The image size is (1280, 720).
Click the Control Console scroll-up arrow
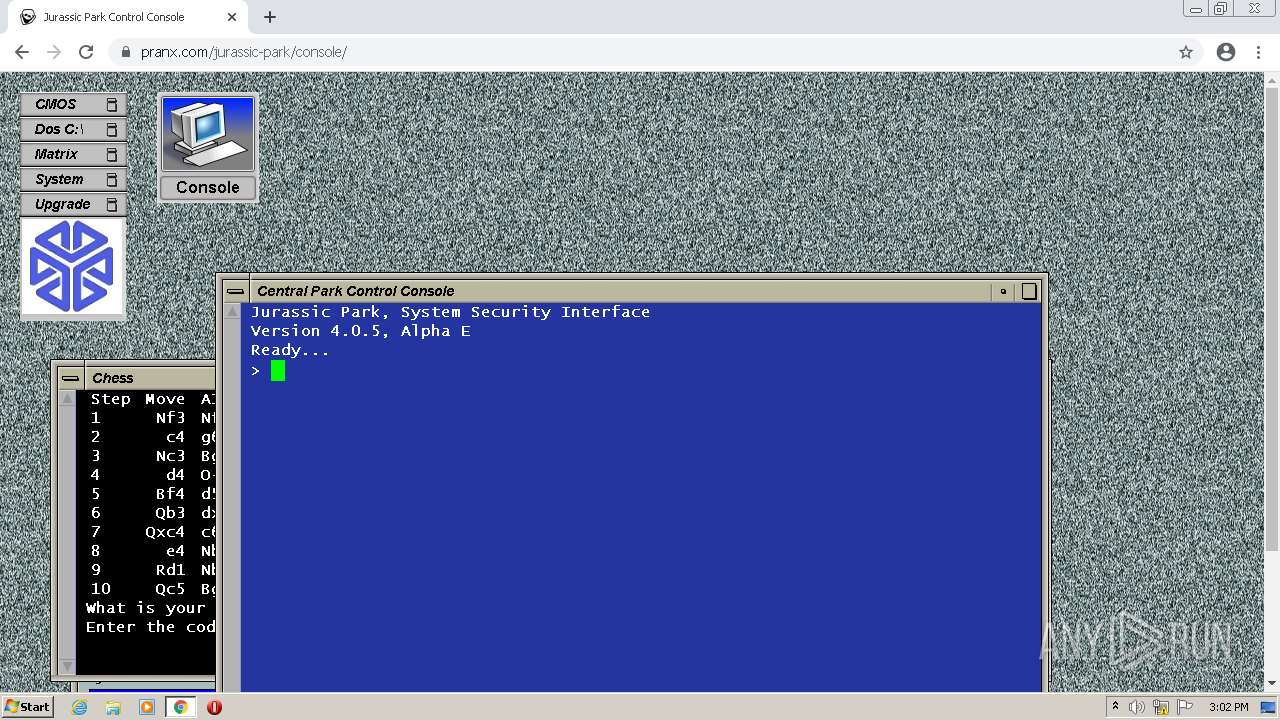pyautogui.click(x=232, y=312)
